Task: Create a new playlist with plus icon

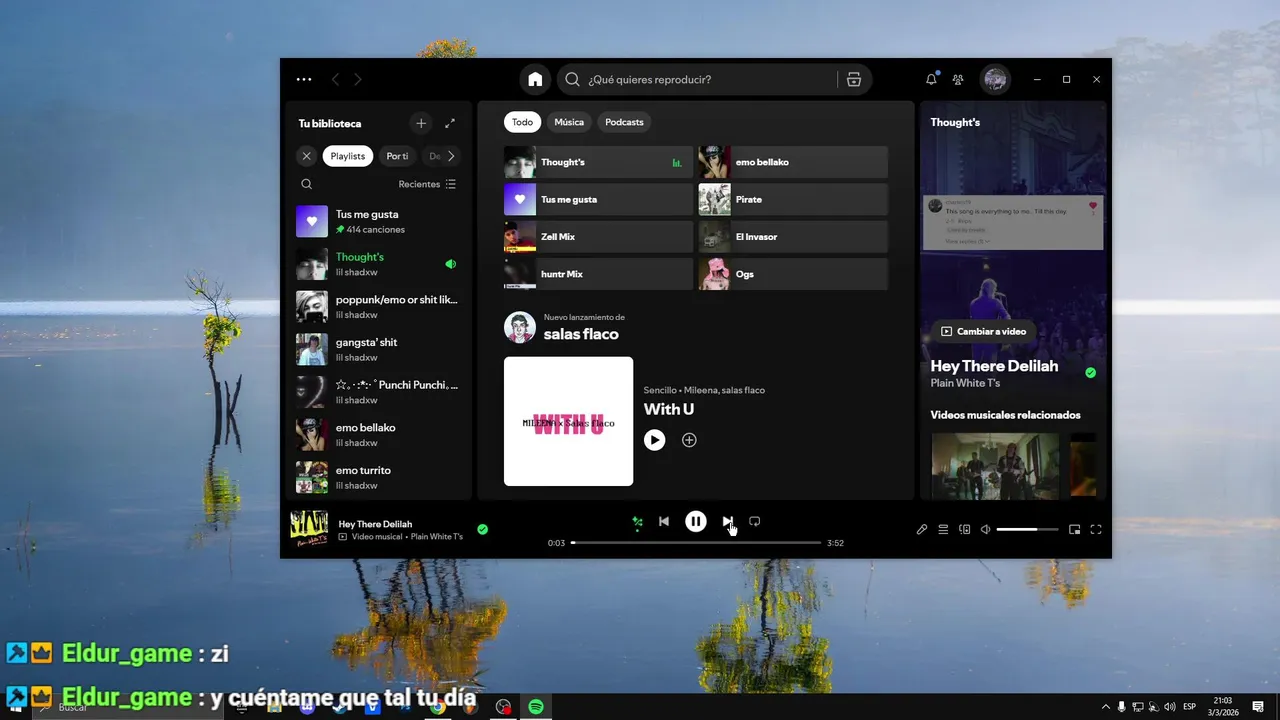Action: 421,123
